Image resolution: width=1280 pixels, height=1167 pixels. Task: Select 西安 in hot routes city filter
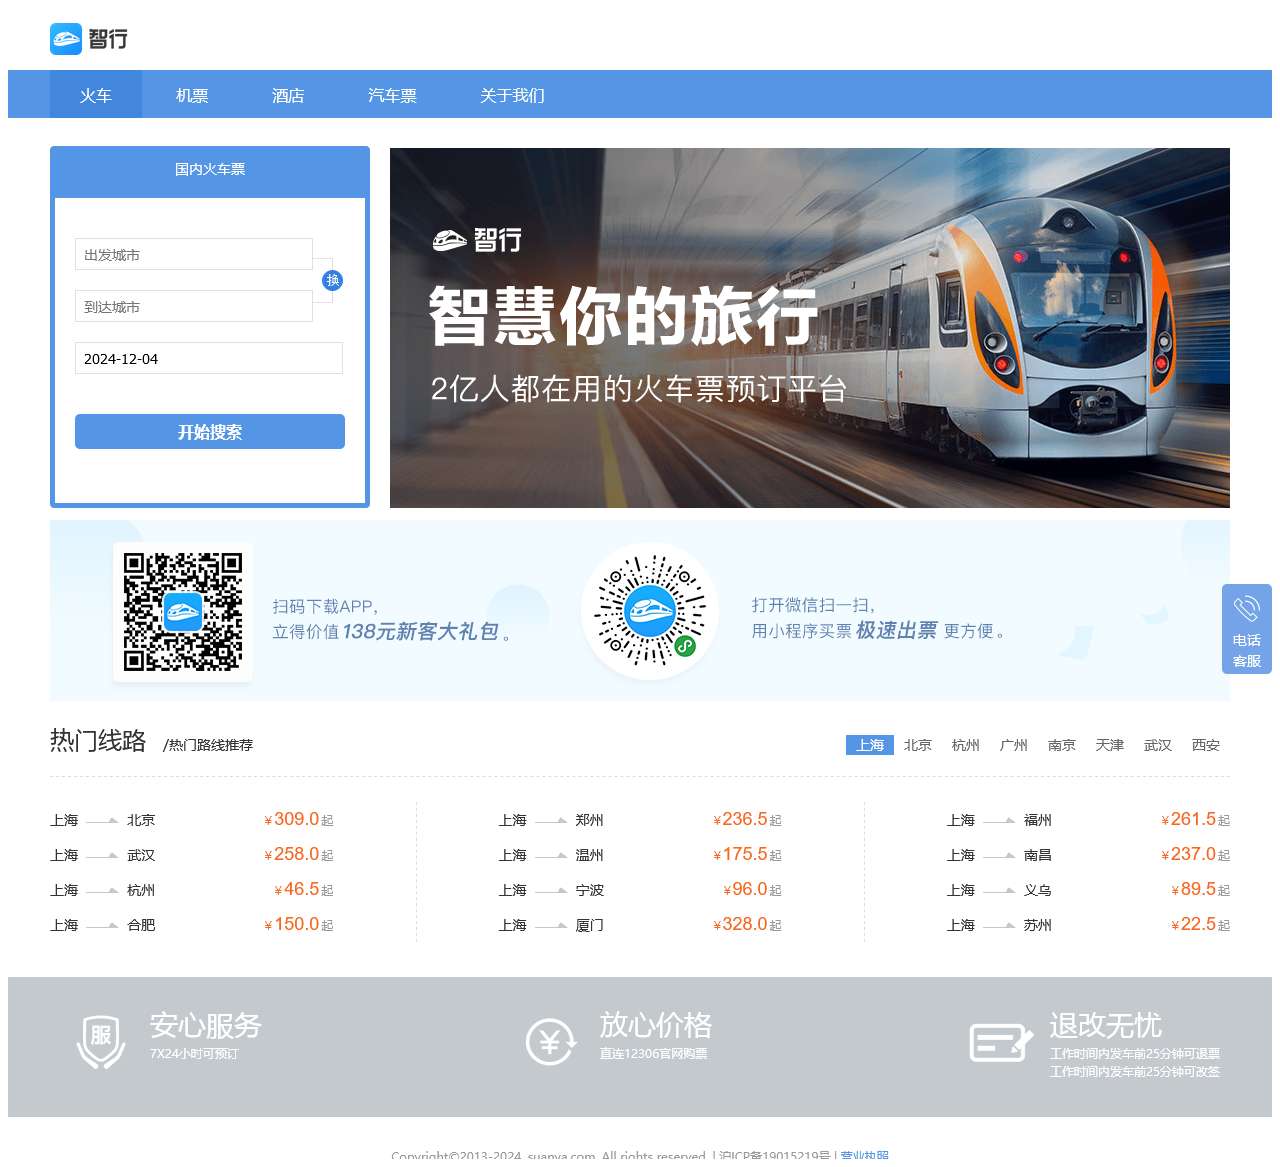click(1206, 745)
